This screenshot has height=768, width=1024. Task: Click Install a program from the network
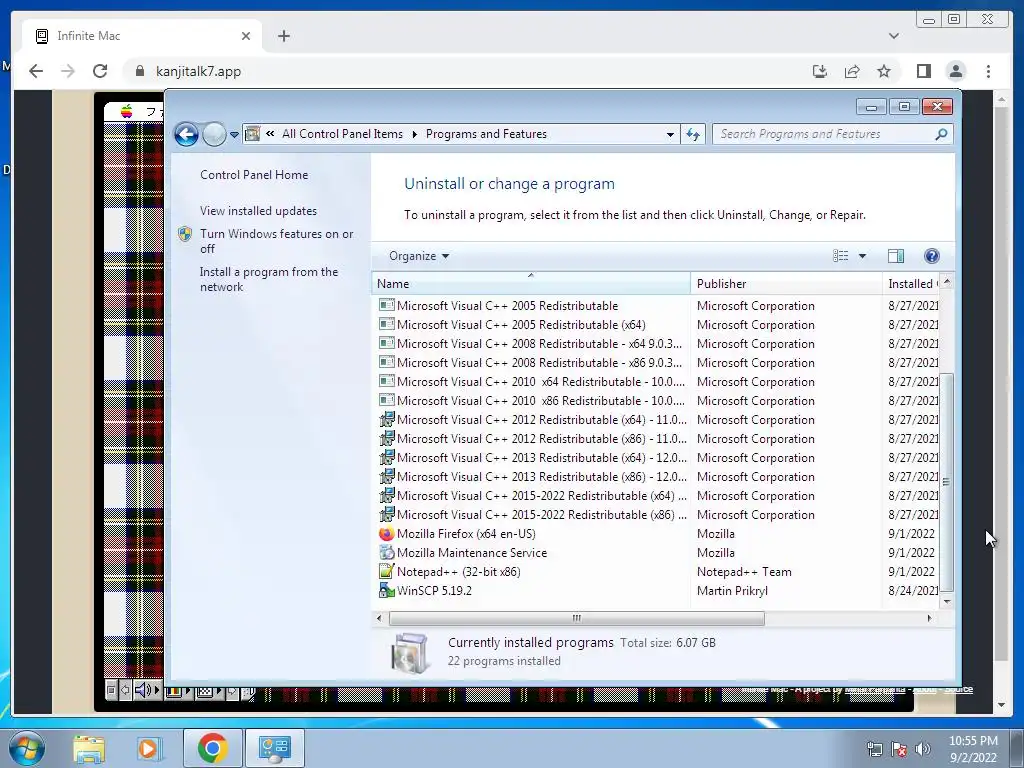(x=268, y=279)
